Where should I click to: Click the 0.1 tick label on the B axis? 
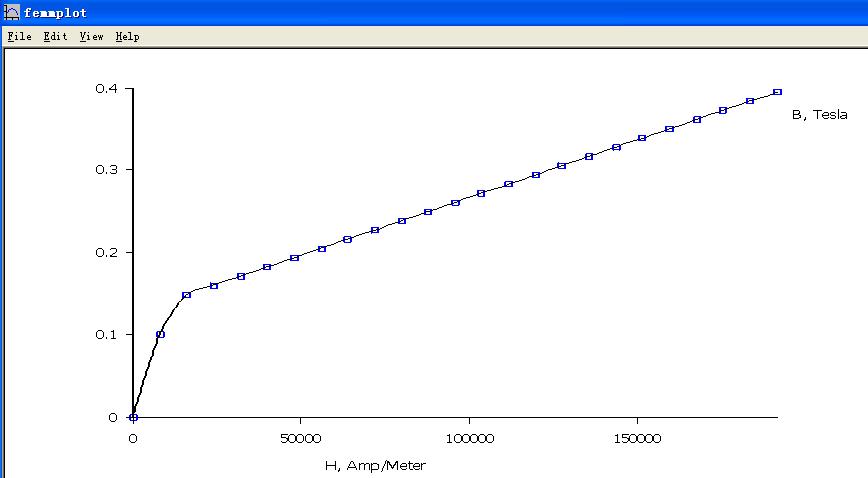point(106,335)
